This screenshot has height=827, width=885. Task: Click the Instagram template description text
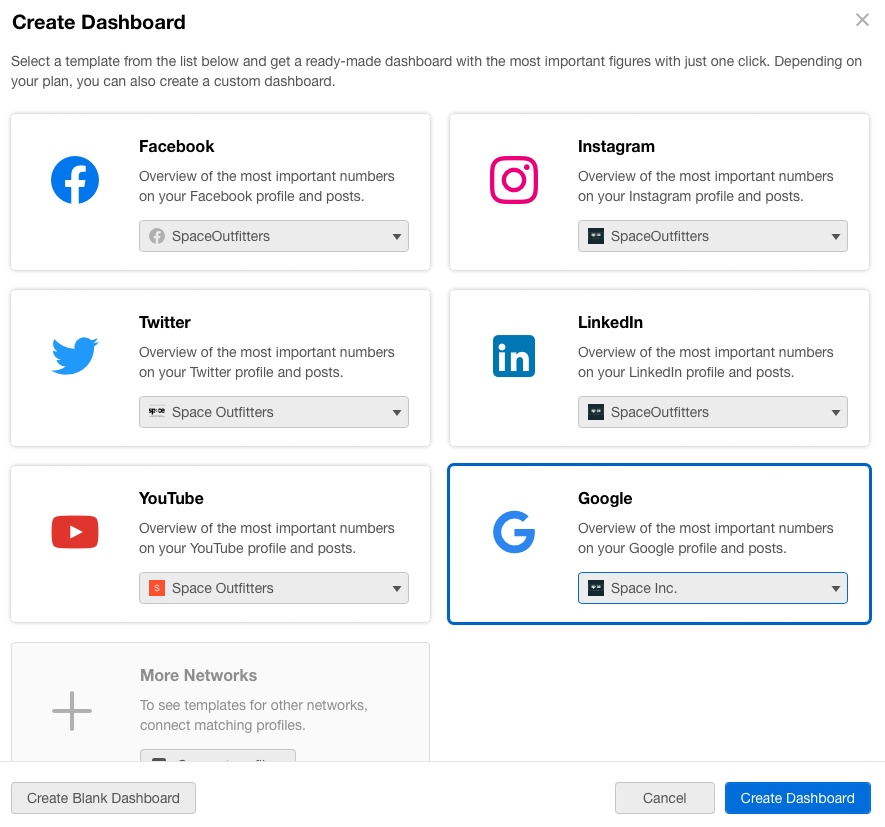pos(706,186)
